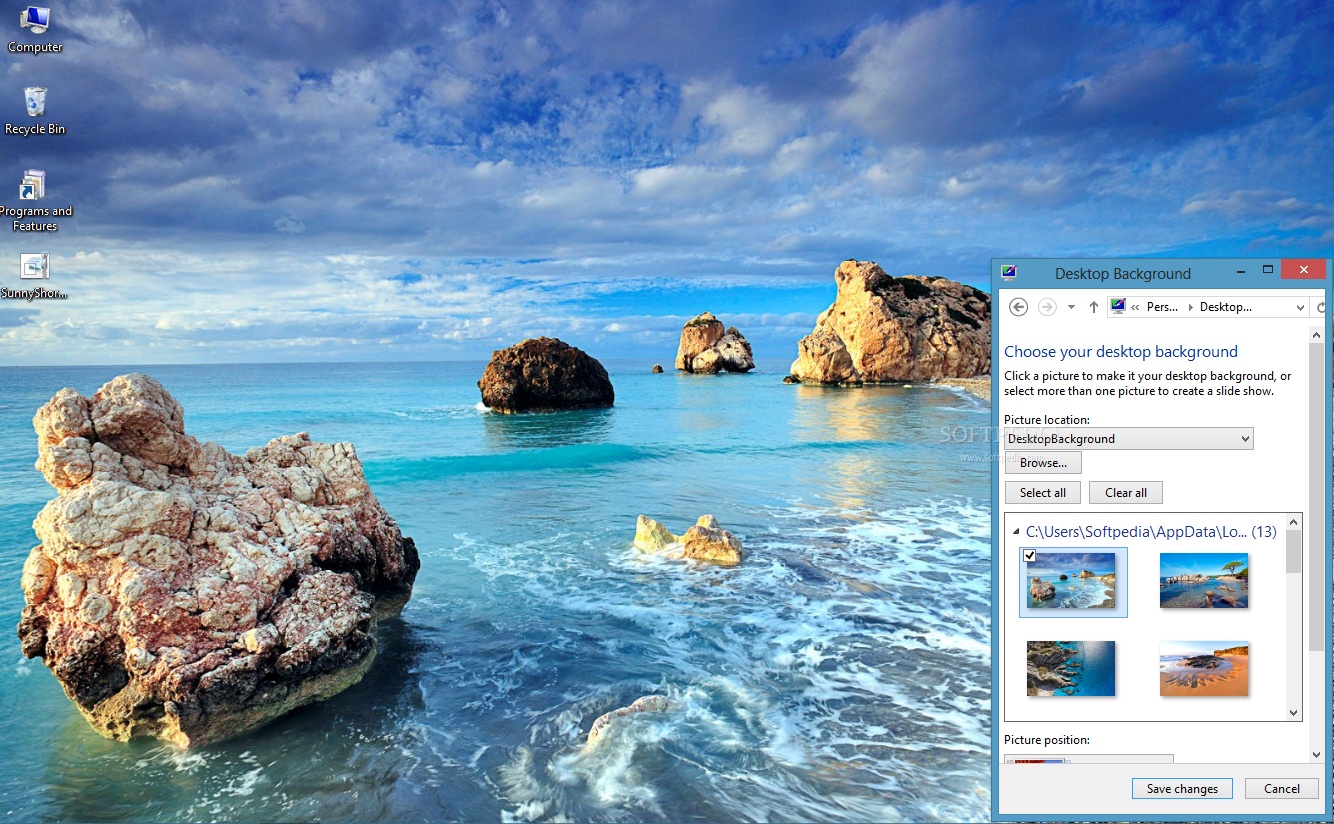Viewport: 1334px width, 824px height.
Task: Collapse the C:\Users\Softpedia\AppData group
Action: (1016, 532)
